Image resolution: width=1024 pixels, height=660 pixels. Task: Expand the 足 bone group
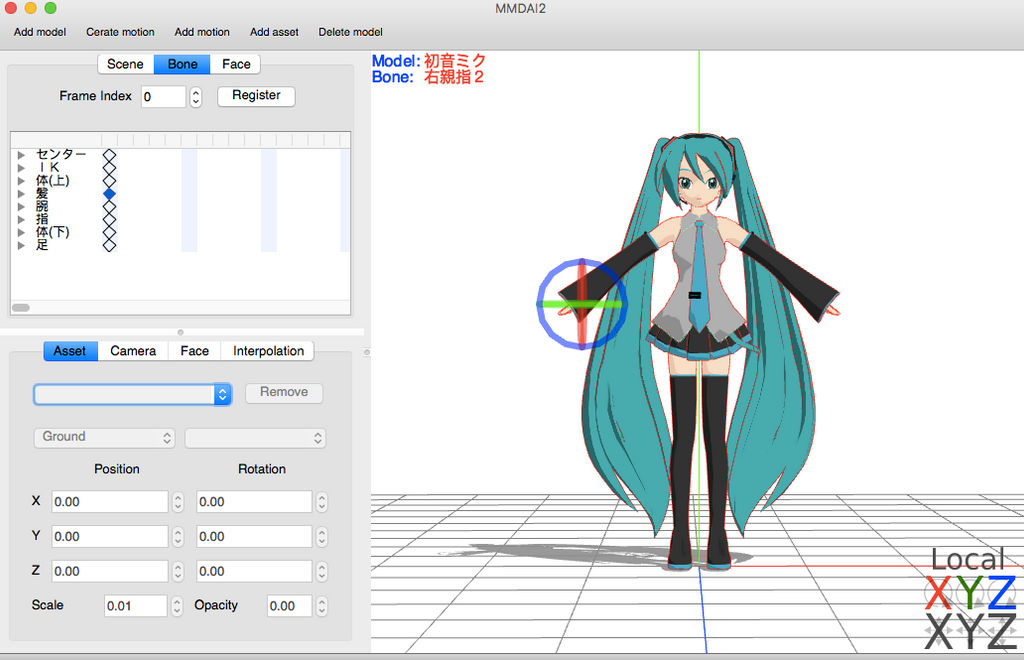pos(22,245)
